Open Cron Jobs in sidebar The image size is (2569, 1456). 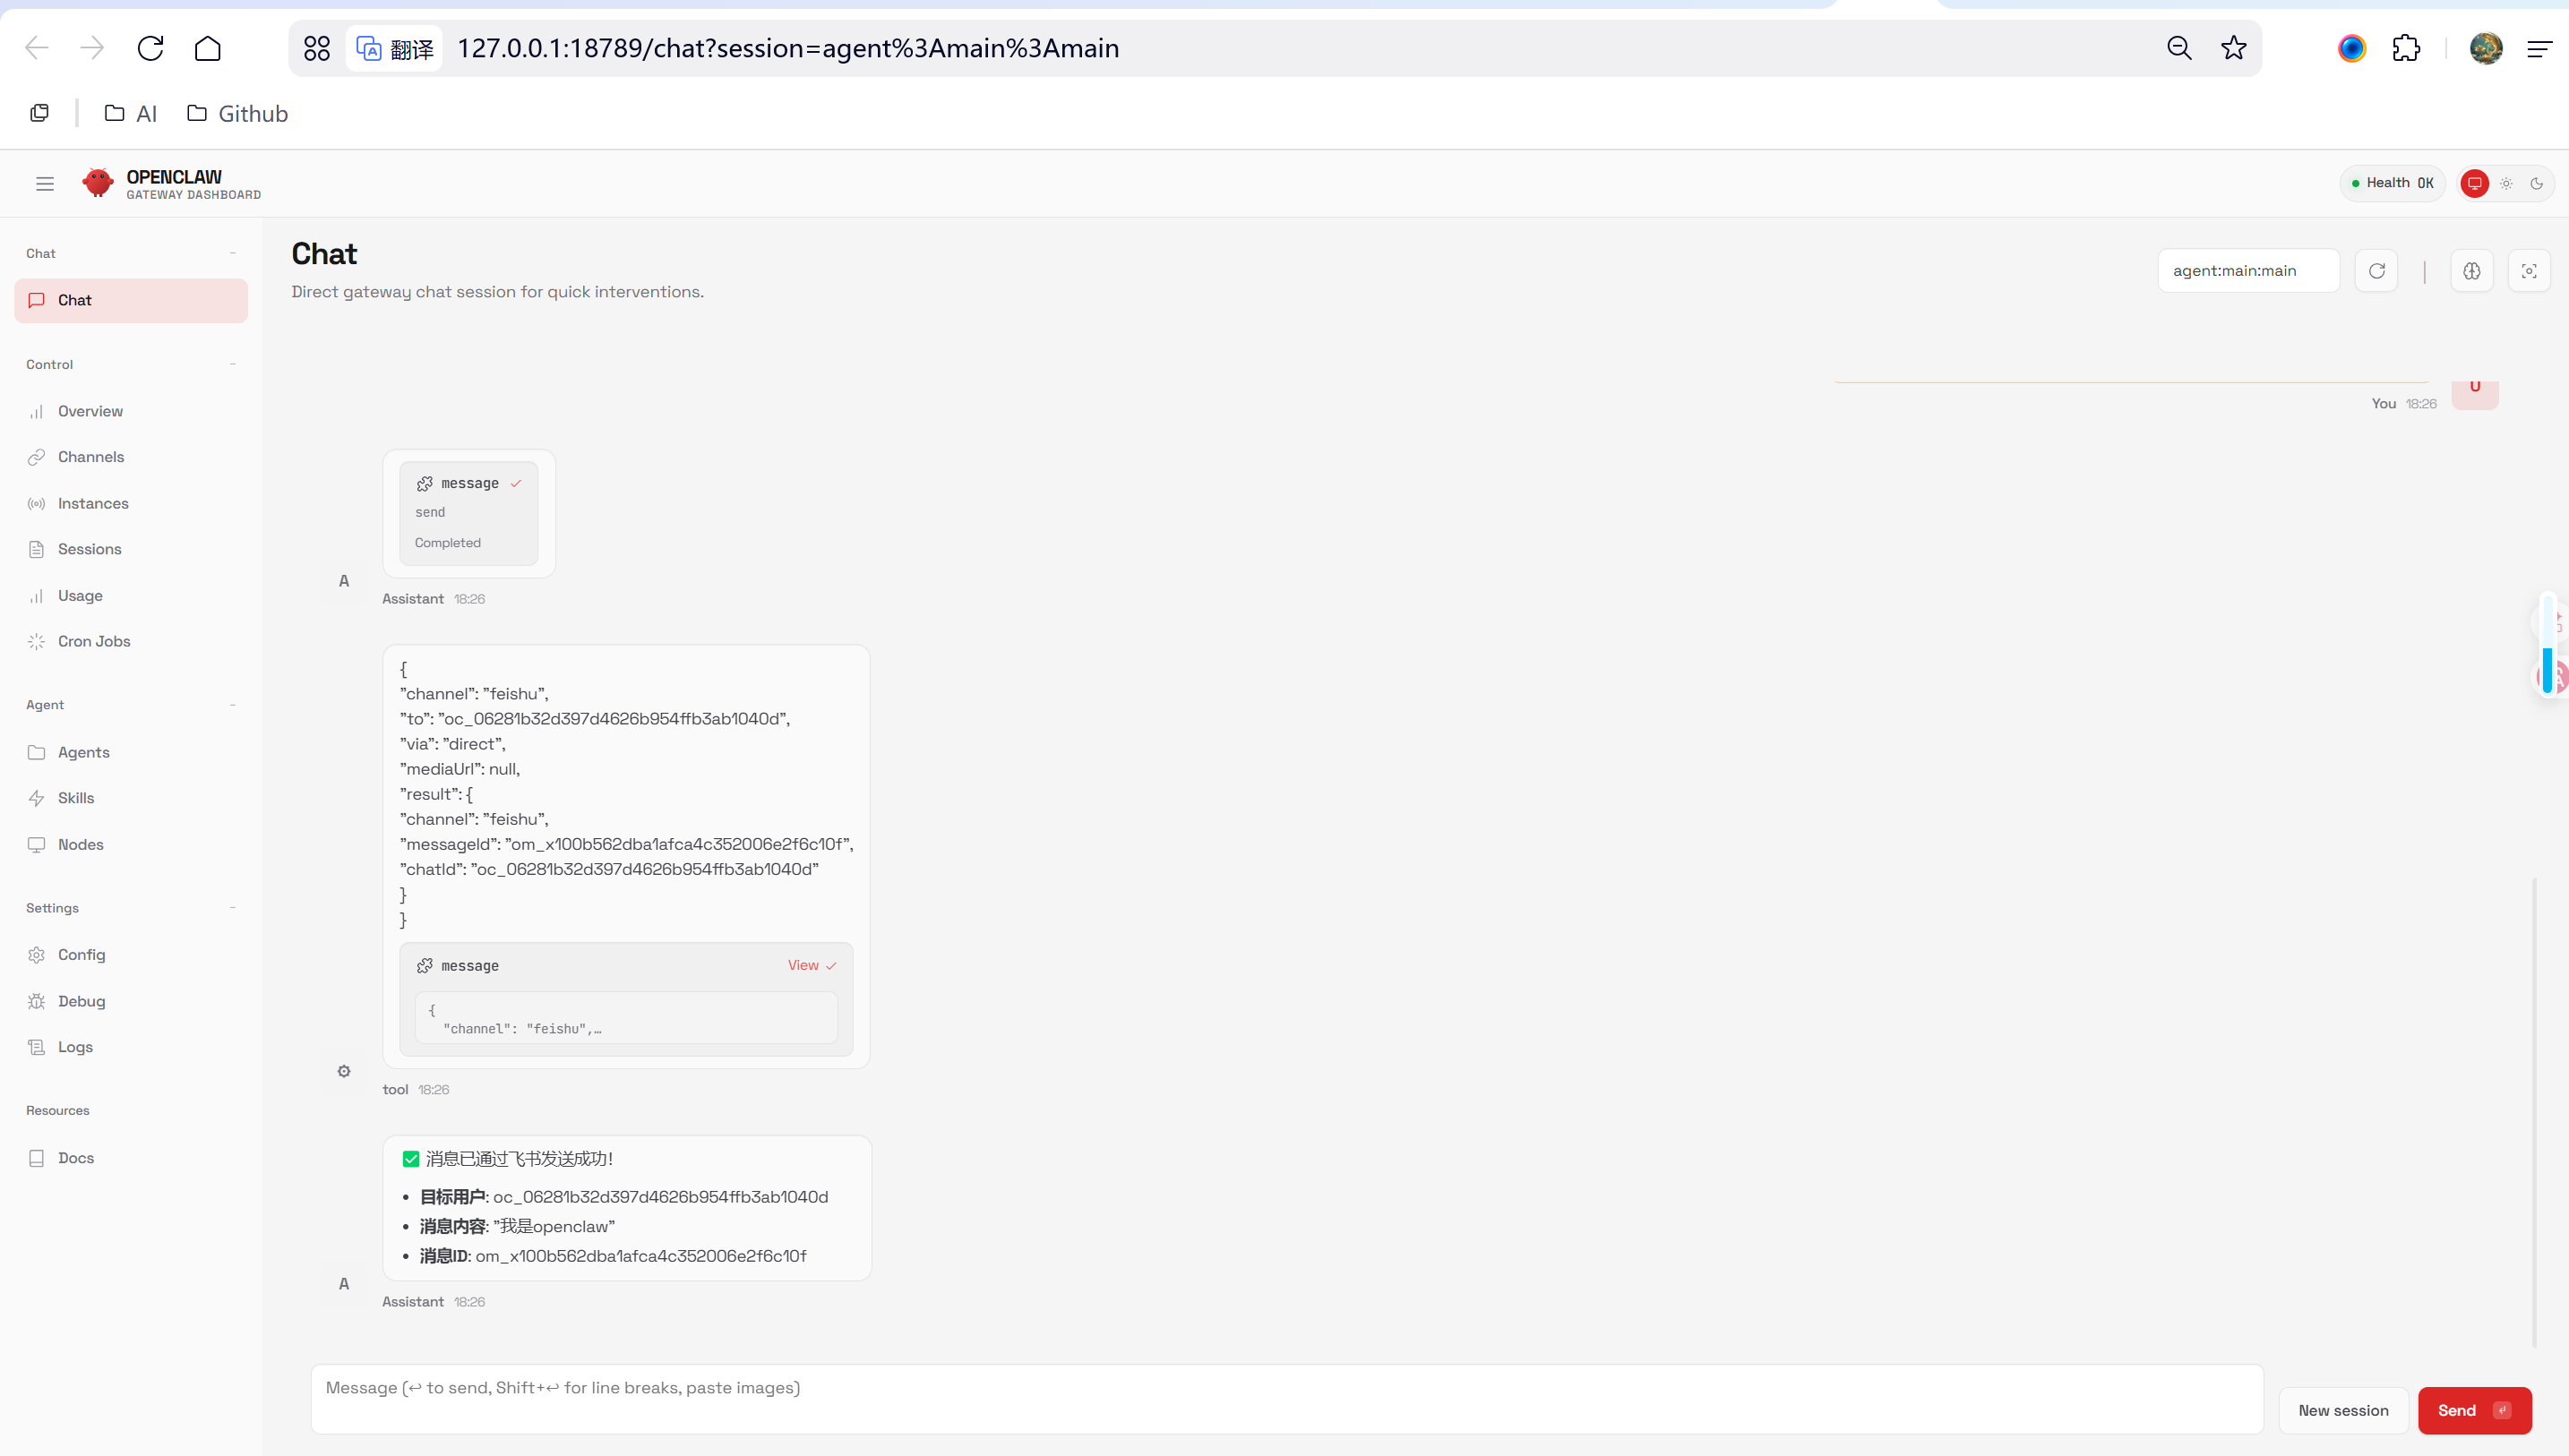point(94,641)
